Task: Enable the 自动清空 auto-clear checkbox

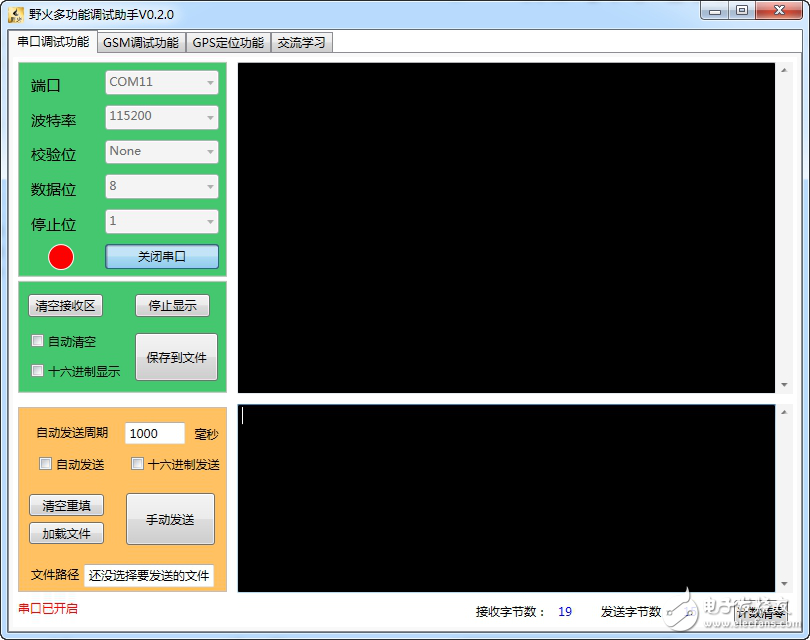Action: 37,341
